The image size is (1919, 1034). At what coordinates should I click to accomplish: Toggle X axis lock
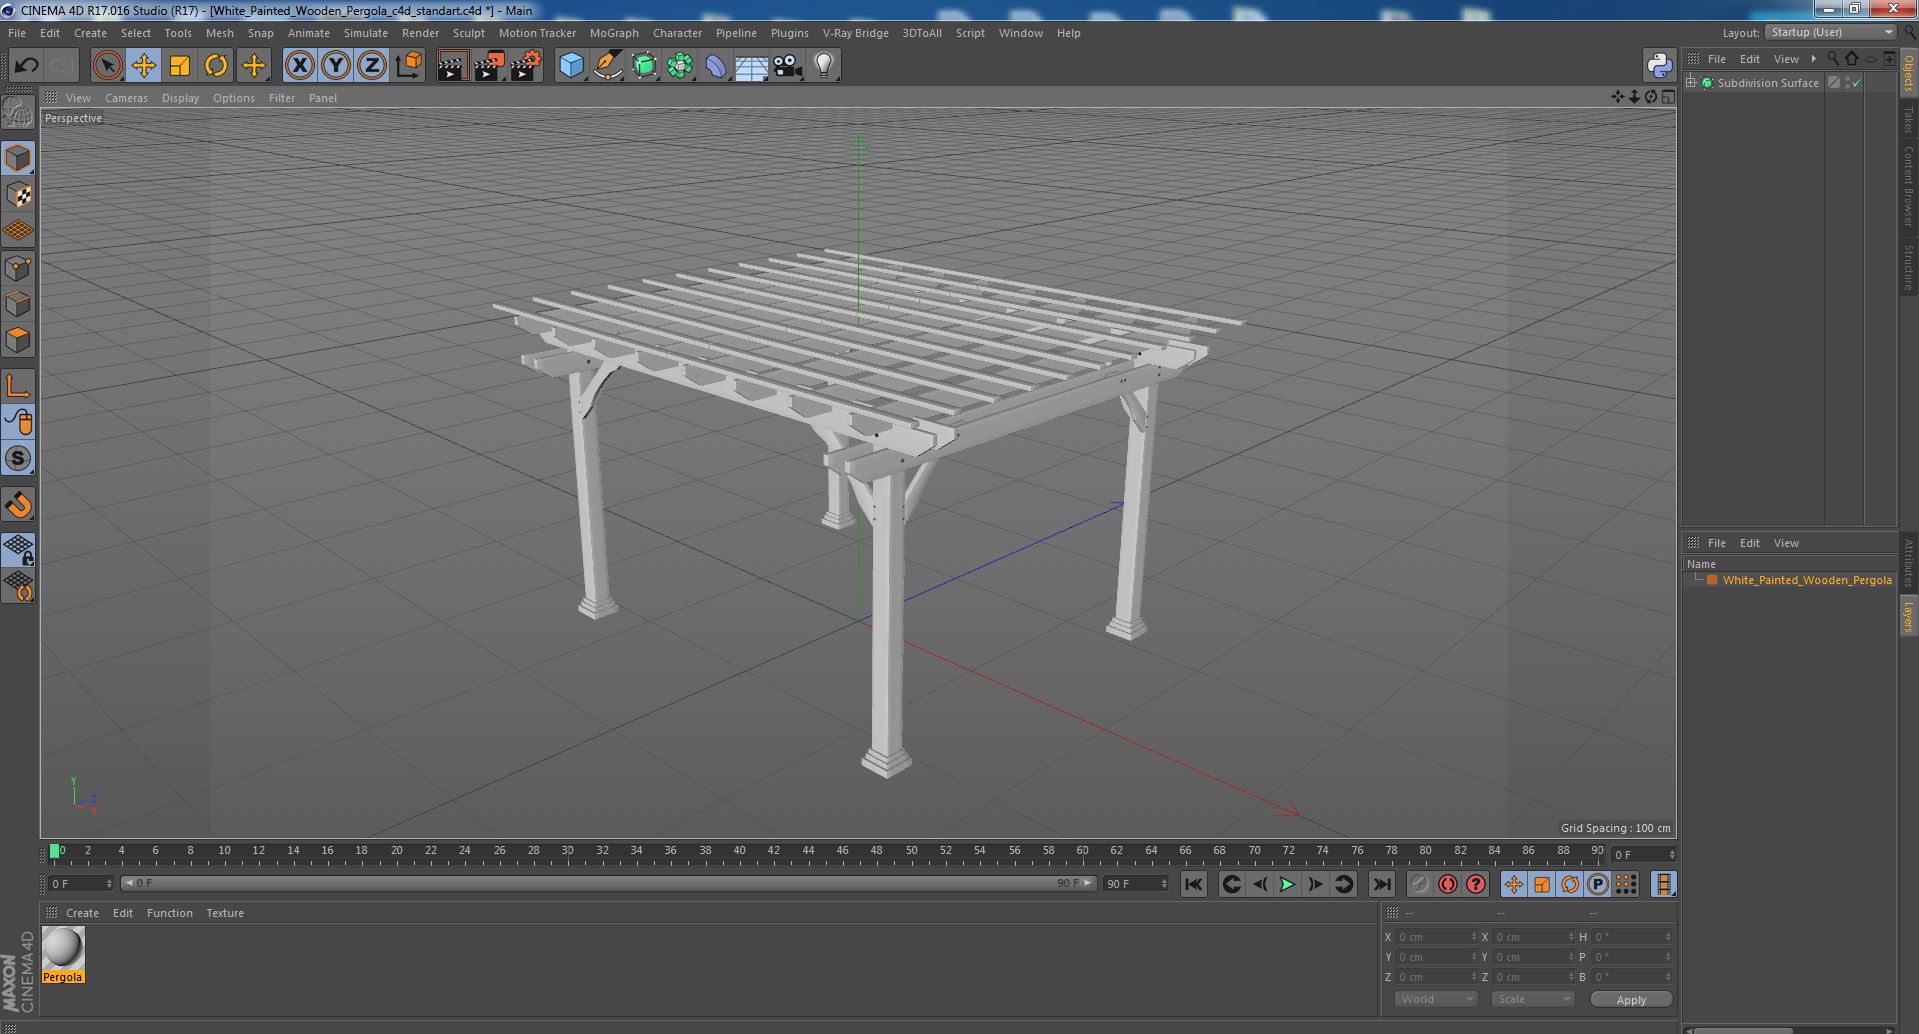coord(299,66)
